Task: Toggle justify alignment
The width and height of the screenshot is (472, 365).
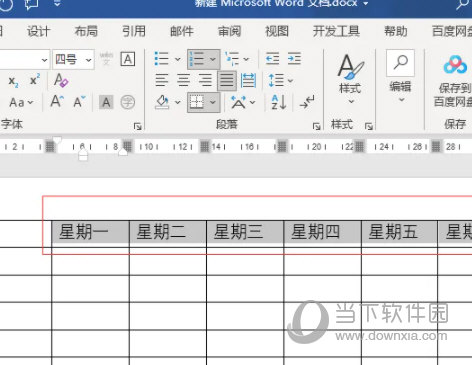Action: click(227, 80)
